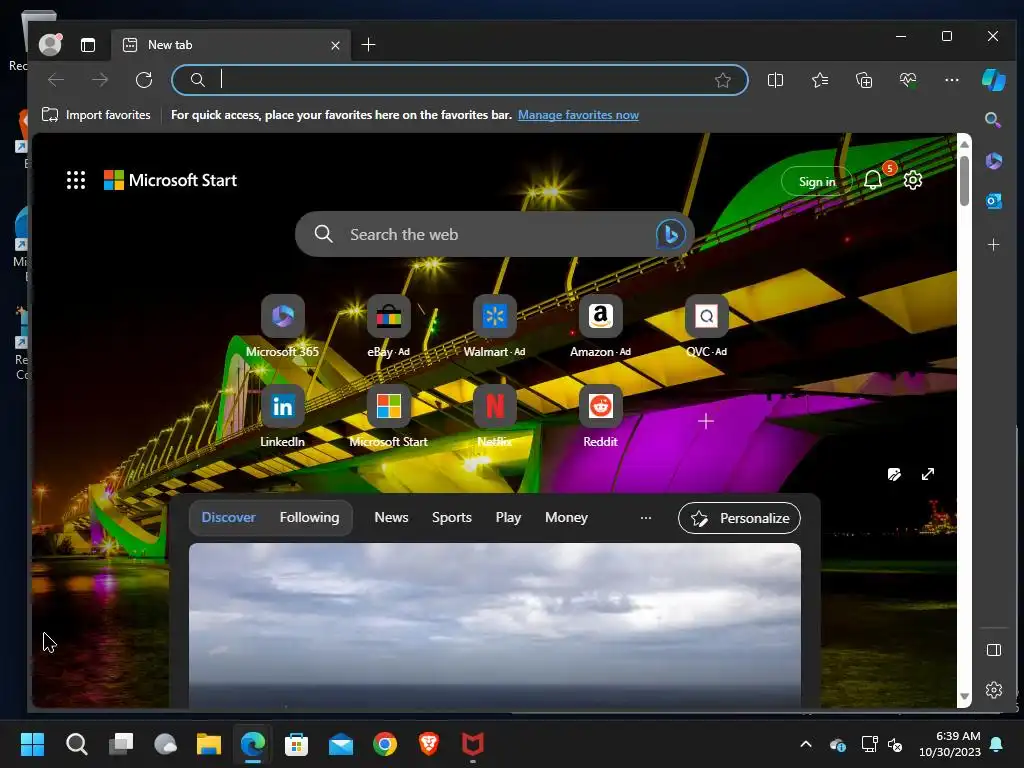Open the Copilot sidebar icon
Screen dimensions: 1024x768
(x=993, y=80)
